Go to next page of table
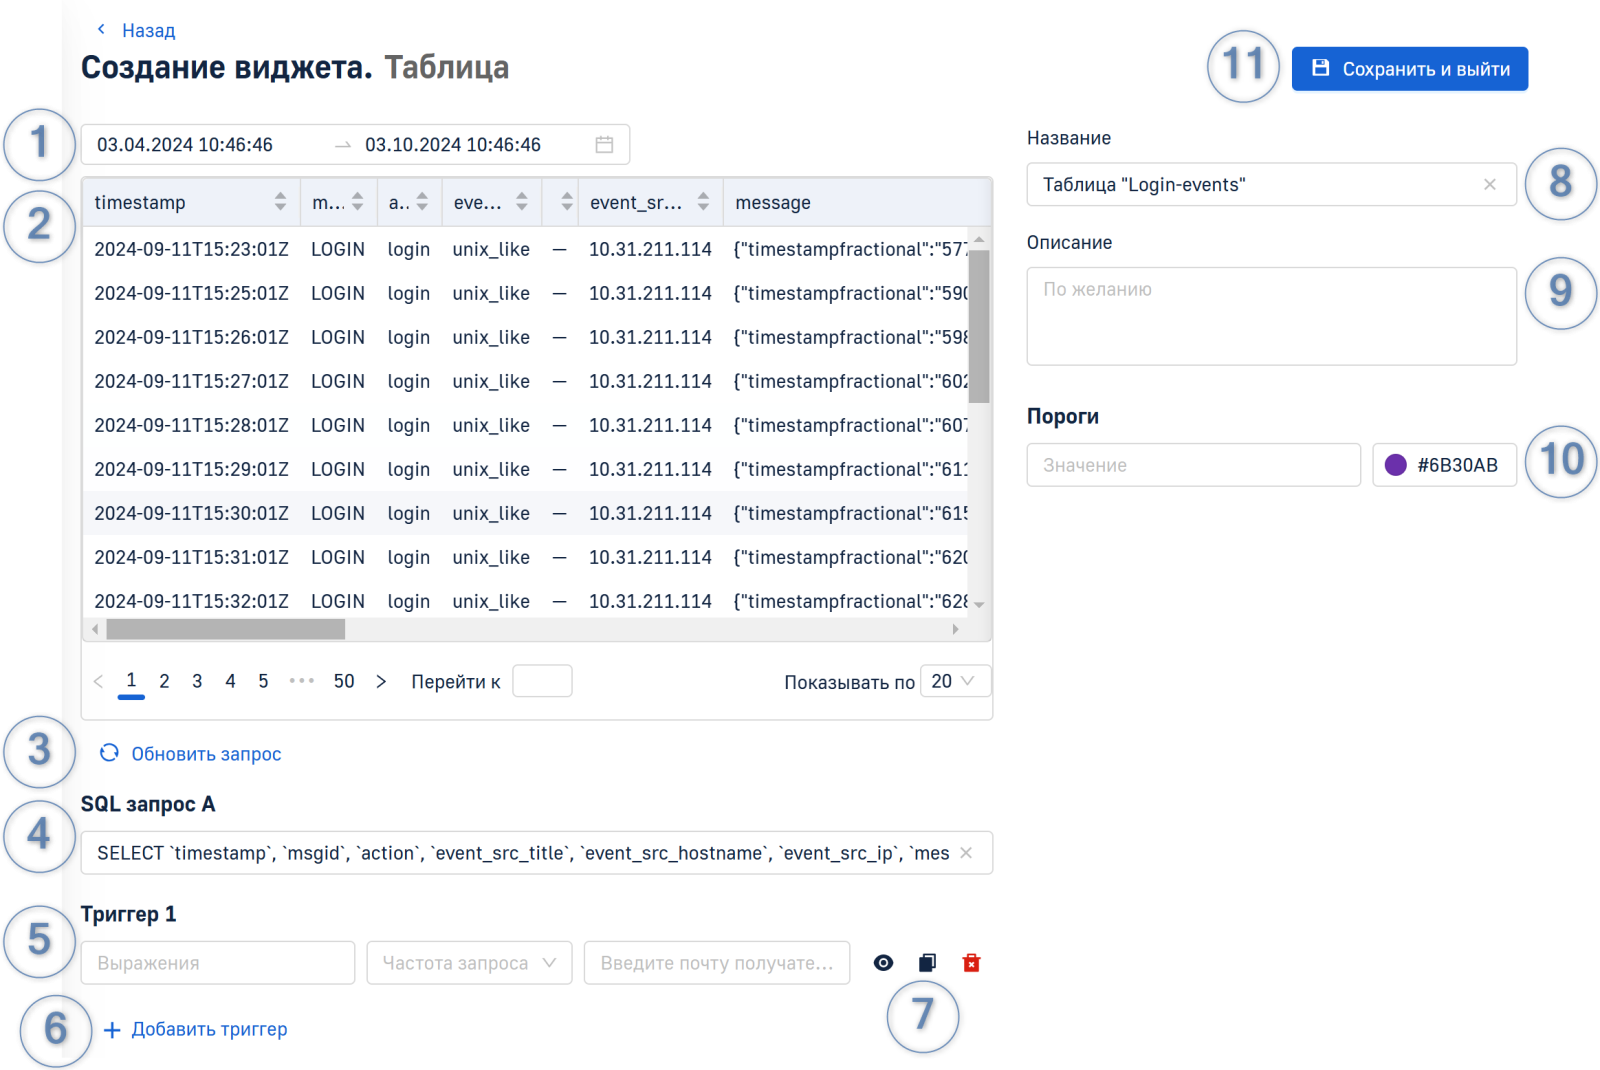1600x1070 pixels. point(381,682)
